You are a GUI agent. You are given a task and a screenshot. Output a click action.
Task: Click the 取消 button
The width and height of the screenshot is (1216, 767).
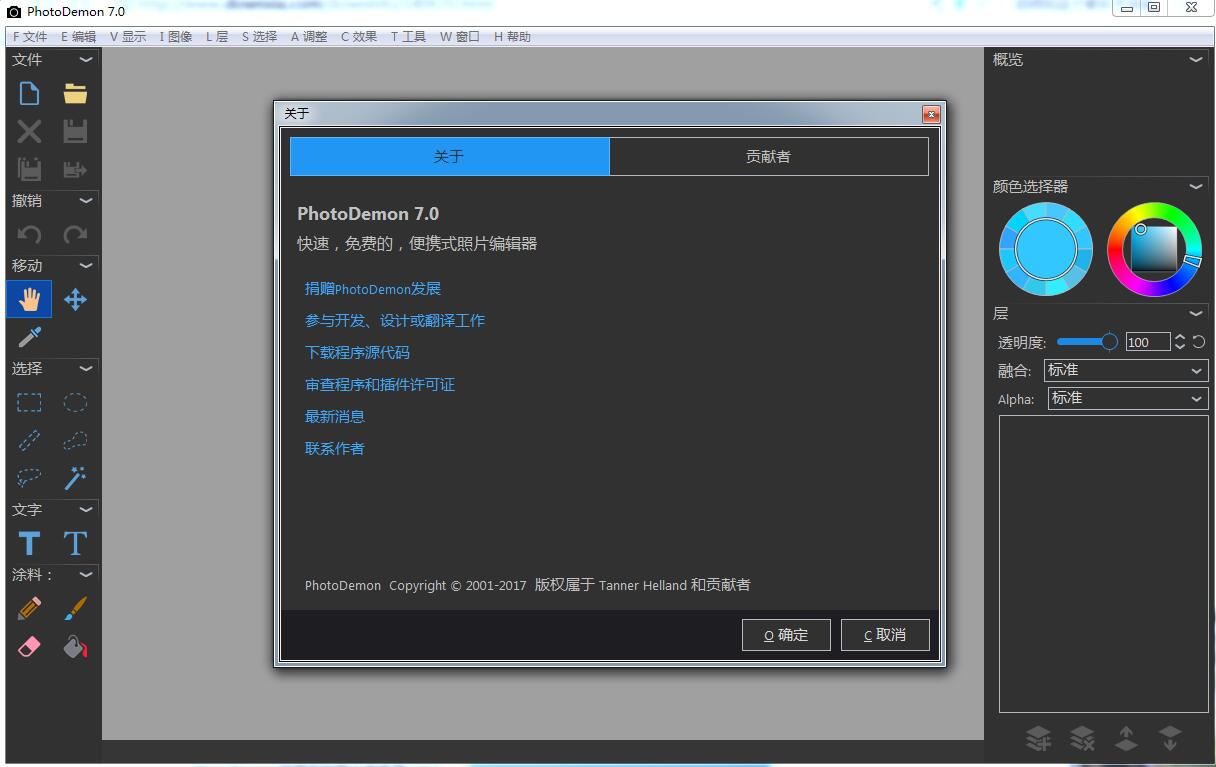[885, 635]
